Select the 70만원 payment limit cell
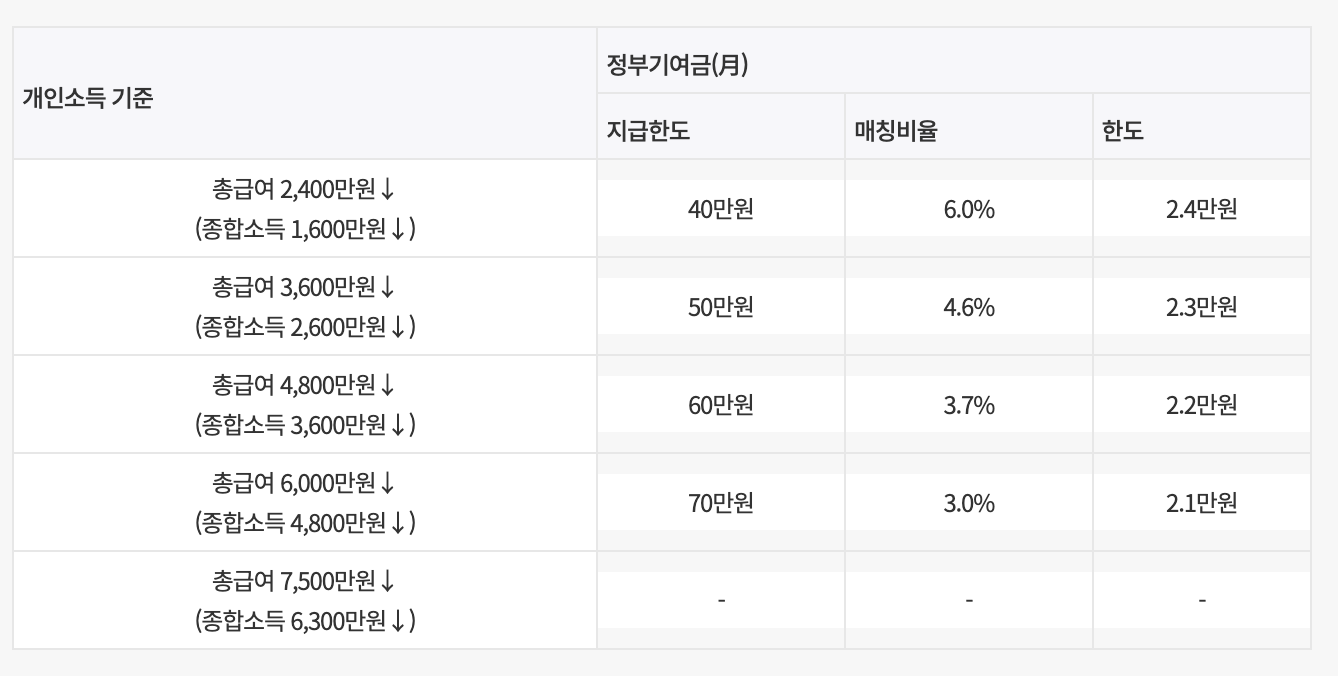This screenshot has width=1338, height=676. [721, 502]
